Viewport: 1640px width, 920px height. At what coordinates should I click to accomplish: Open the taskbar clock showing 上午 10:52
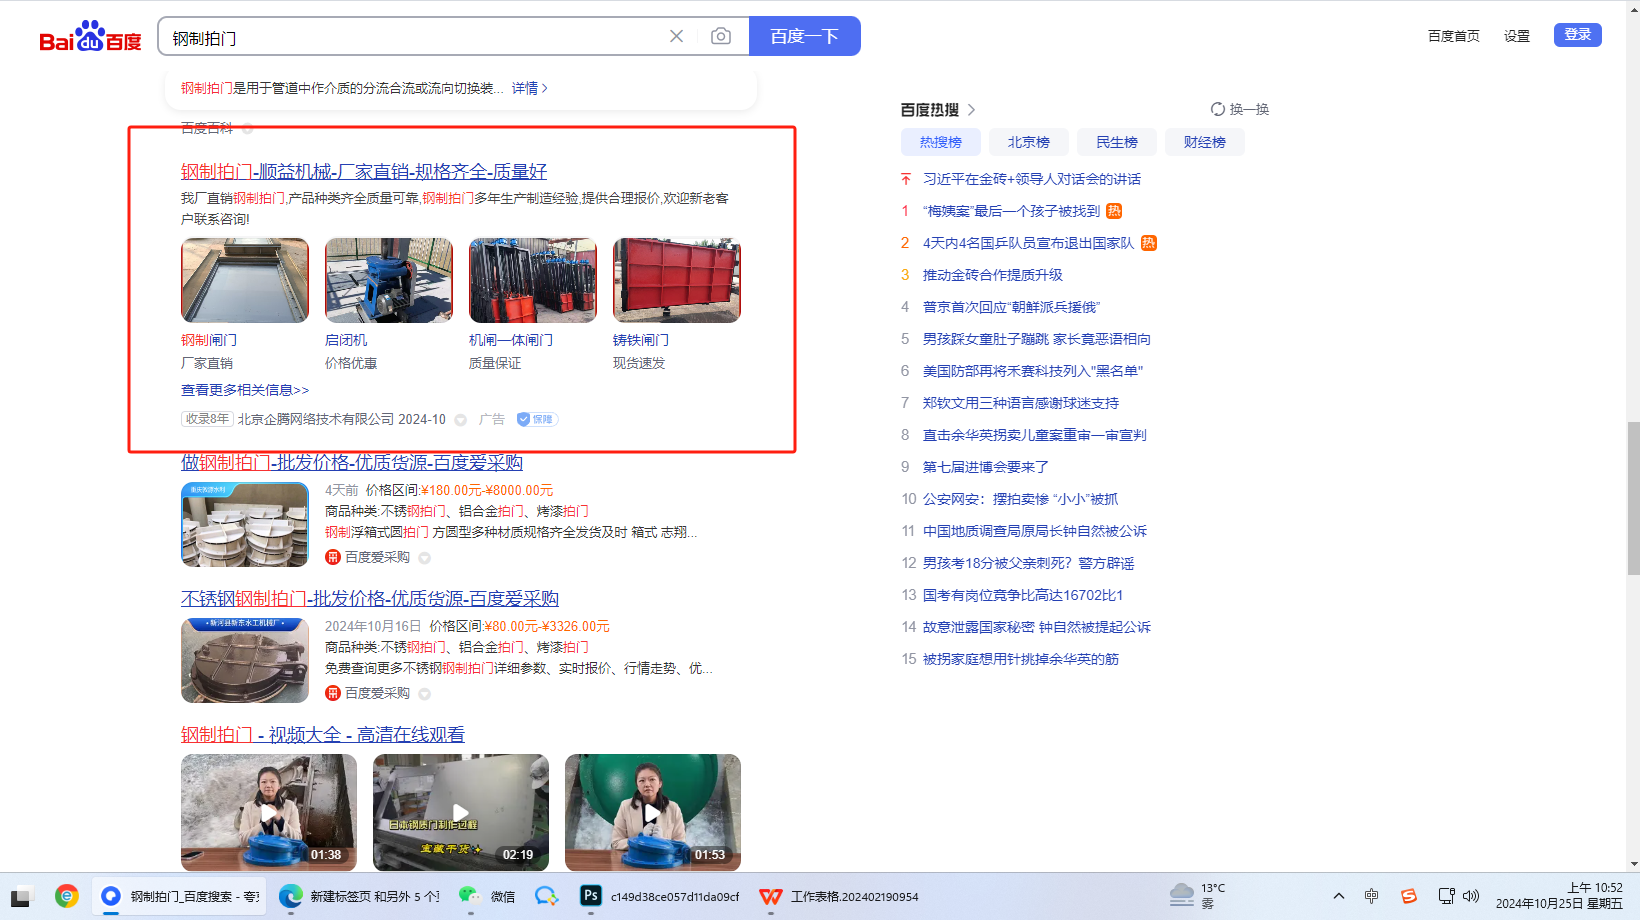click(x=1560, y=895)
